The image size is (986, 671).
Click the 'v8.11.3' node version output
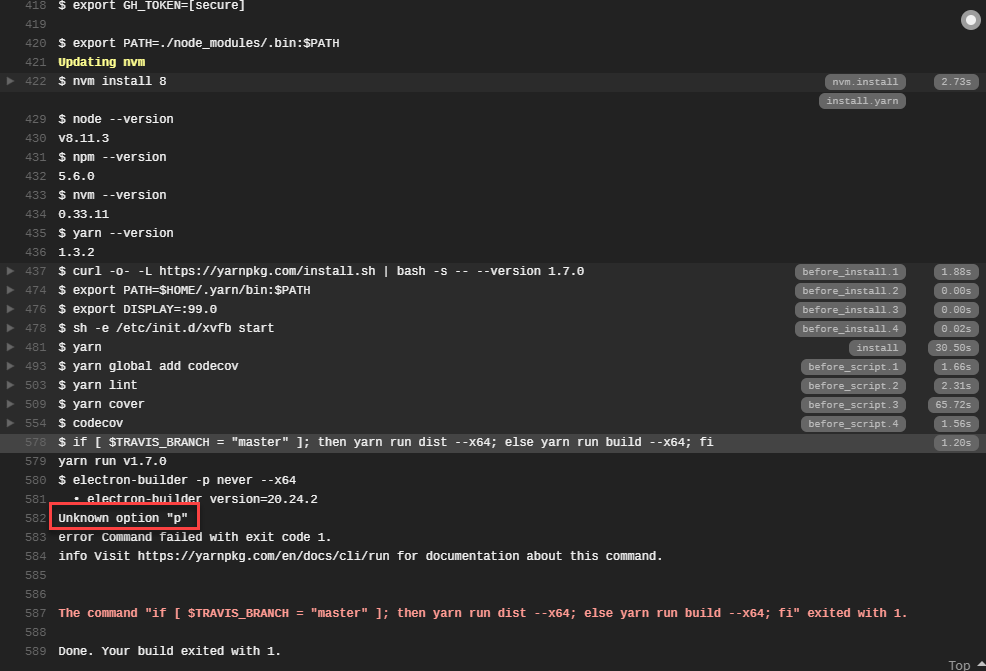tap(84, 138)
